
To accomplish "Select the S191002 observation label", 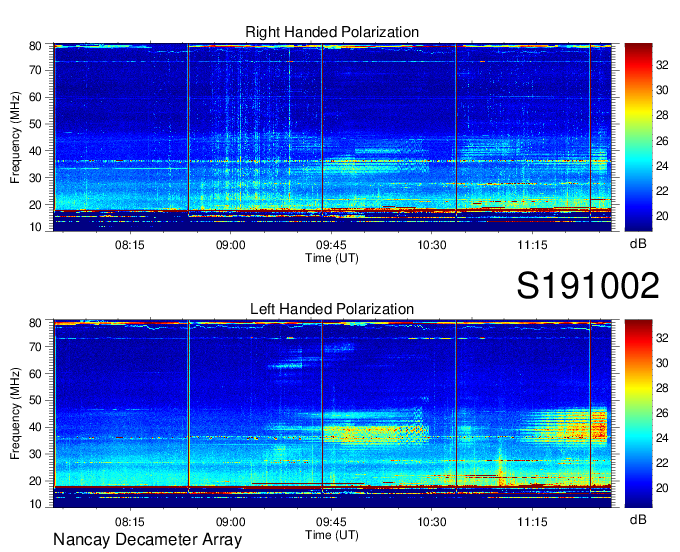I will [x=588, y=285].
